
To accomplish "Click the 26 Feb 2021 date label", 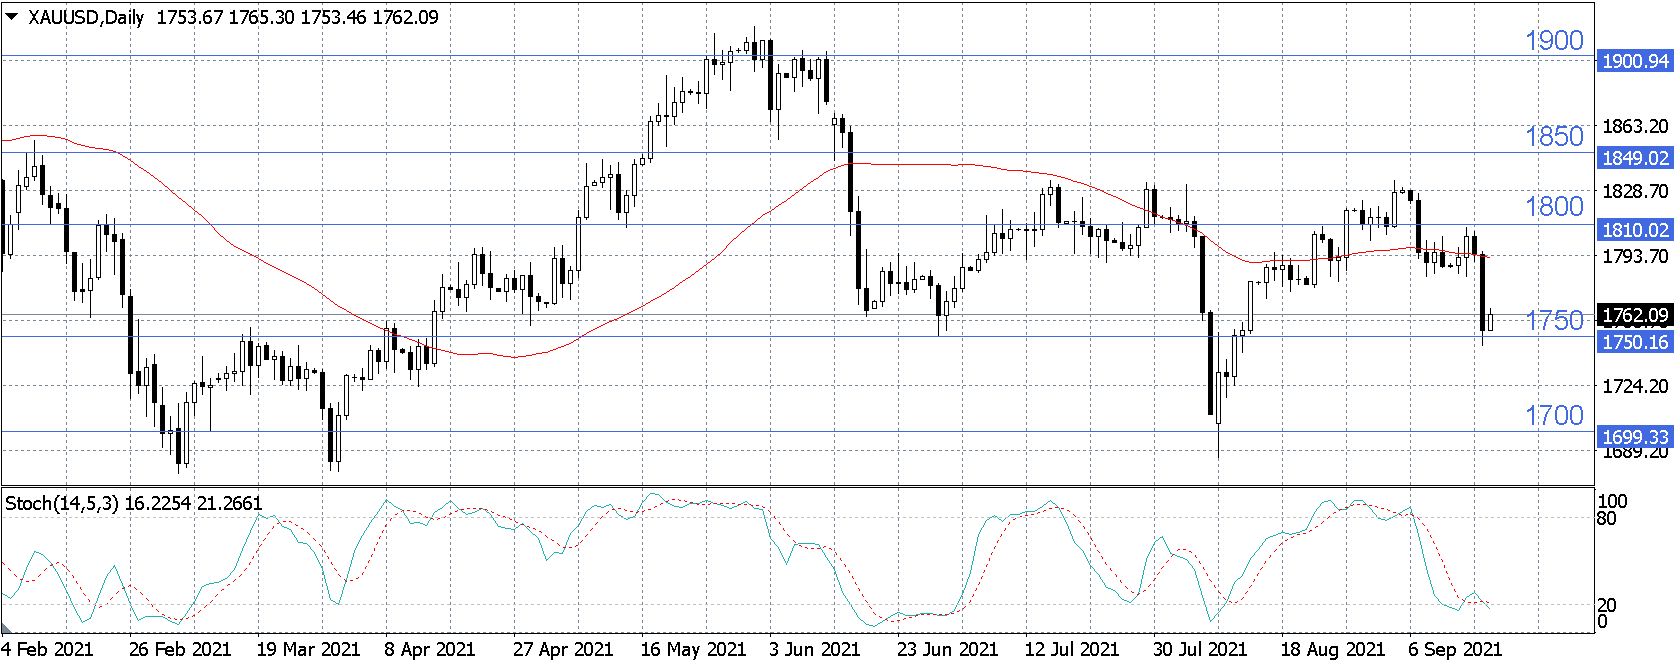I will [180, 649].
